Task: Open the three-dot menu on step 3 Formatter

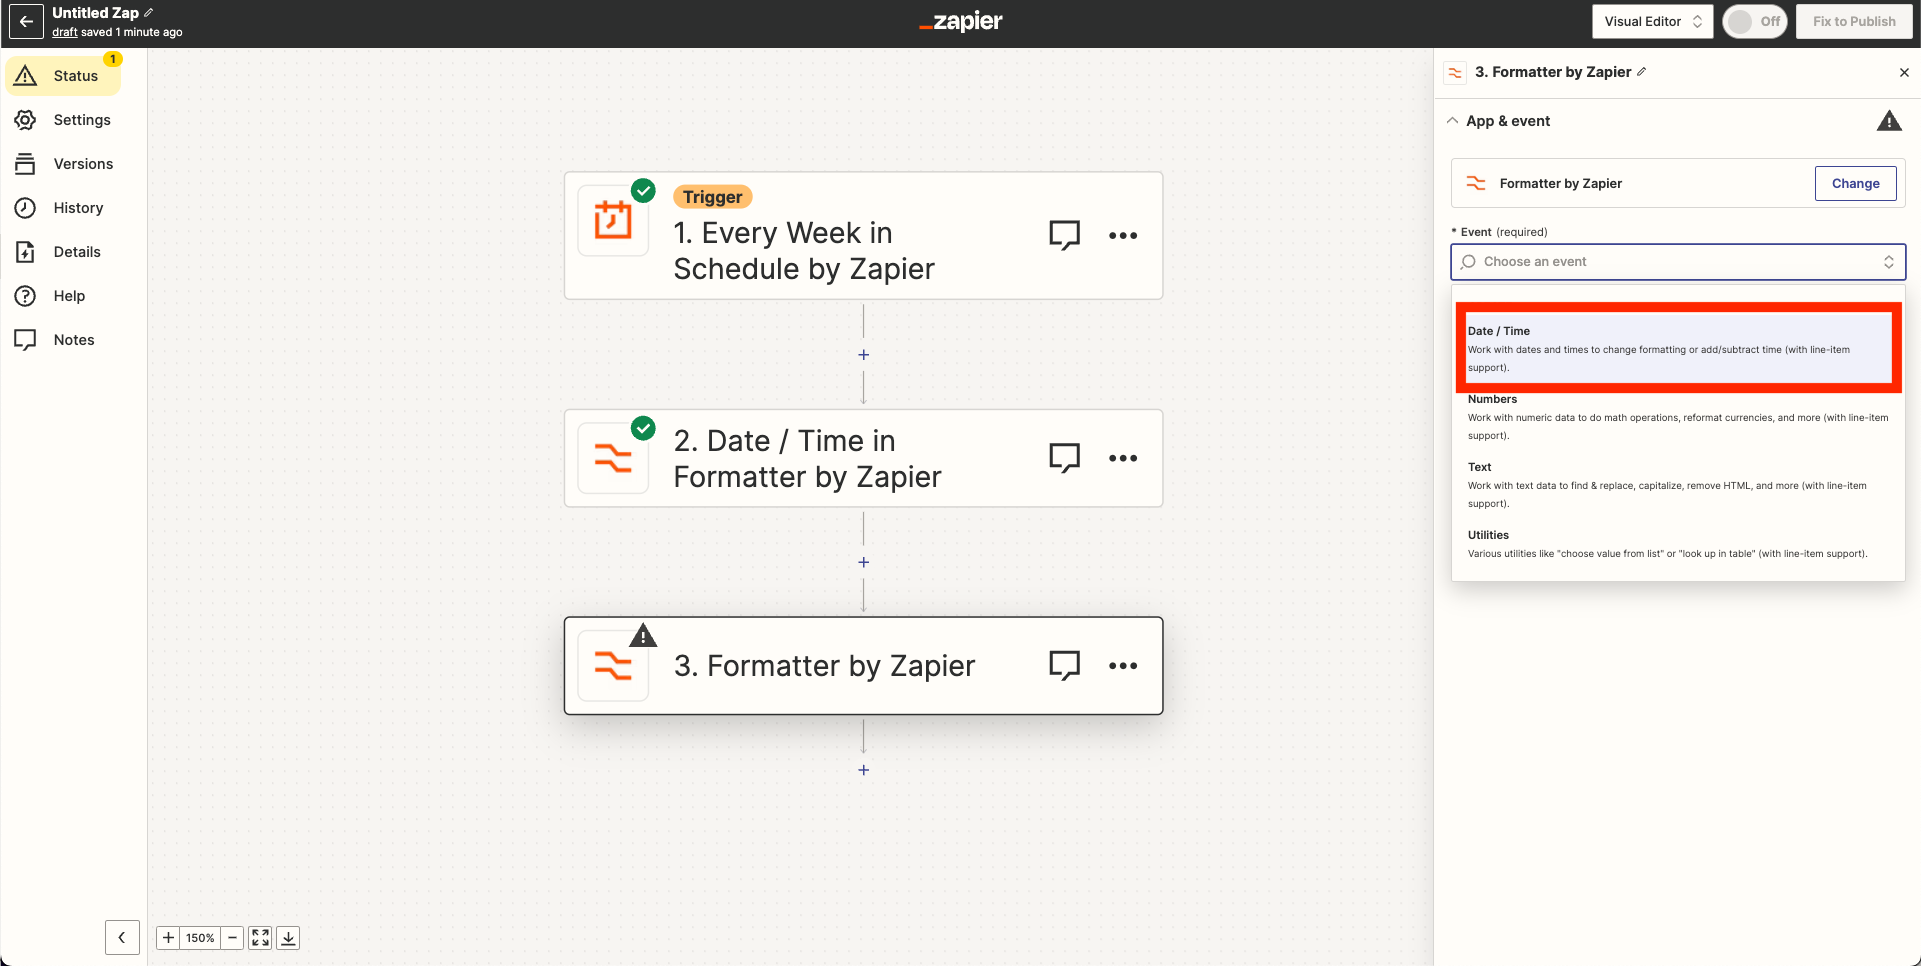Action: tap(1123, 666)
